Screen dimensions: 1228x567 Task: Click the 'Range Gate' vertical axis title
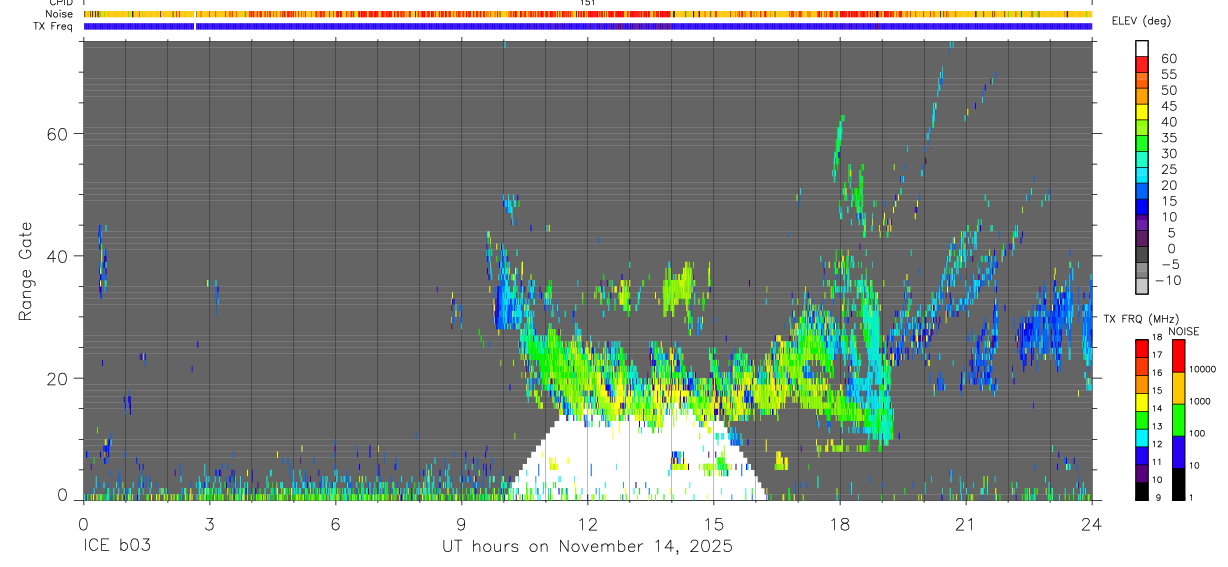coord(27,271)
